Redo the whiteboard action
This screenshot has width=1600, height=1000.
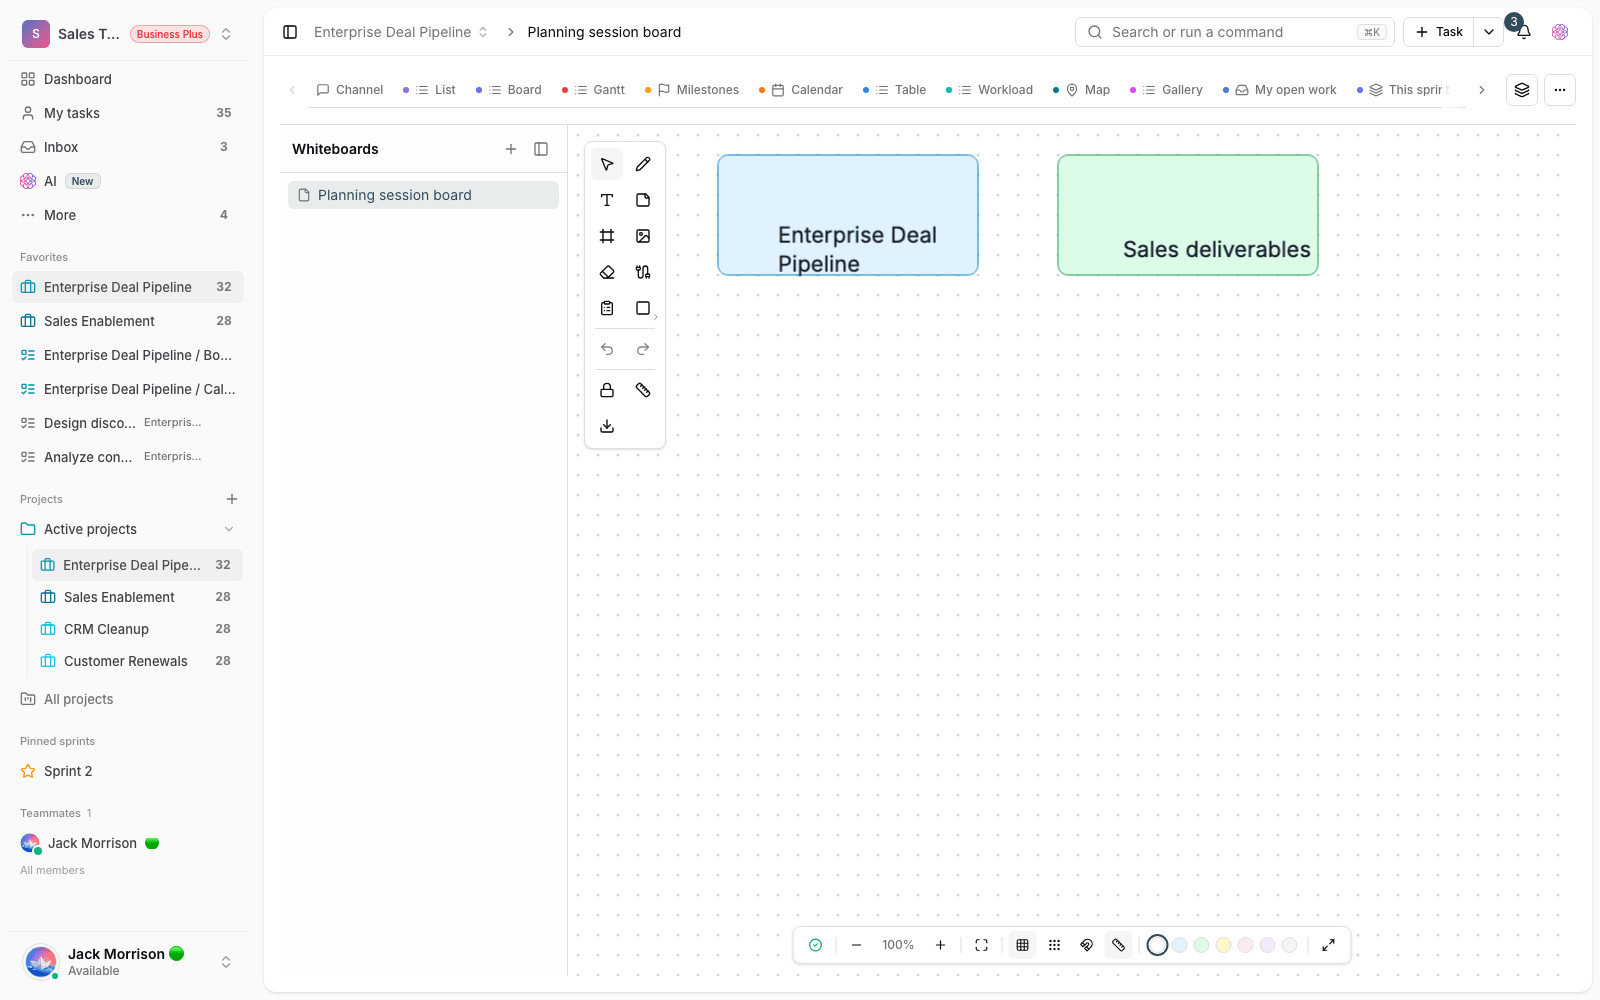[x=643, y=349]
